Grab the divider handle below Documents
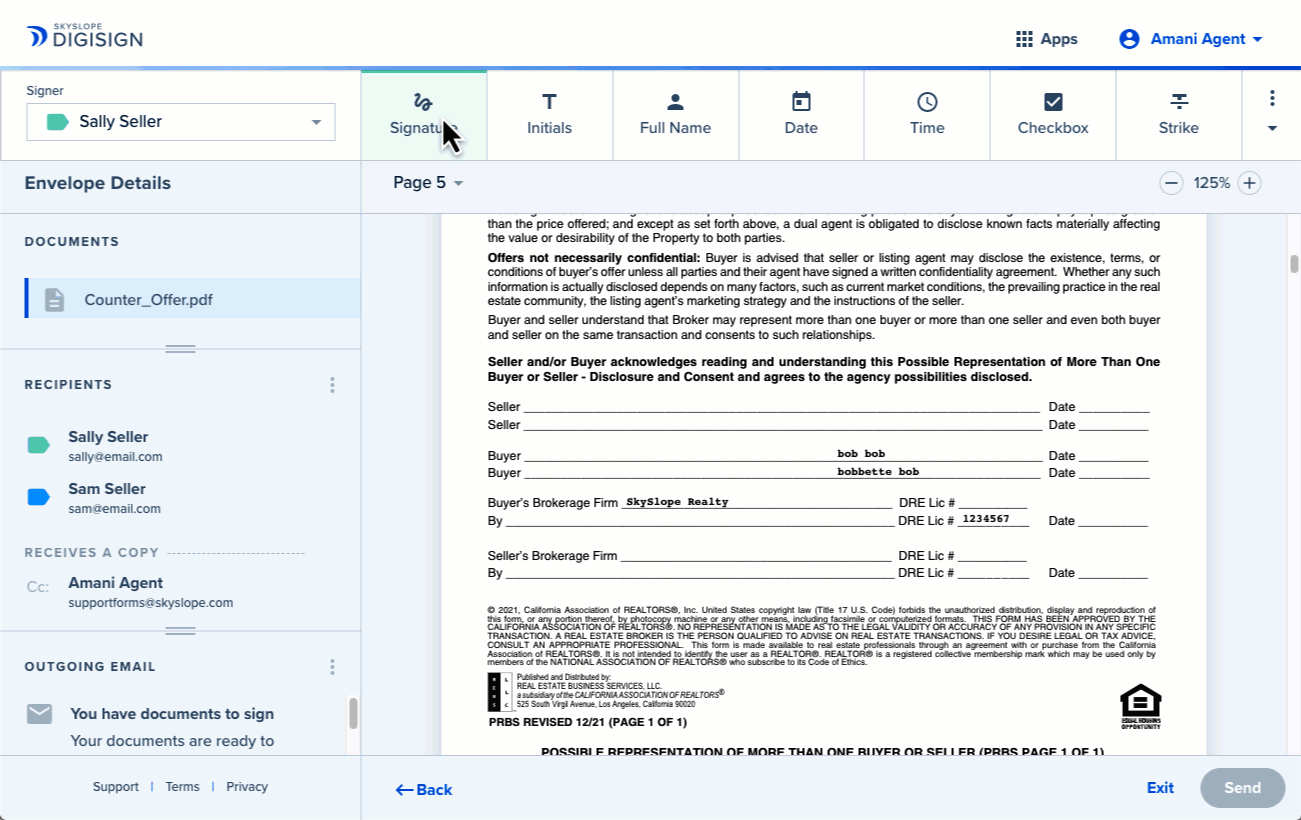Viewport: 1301px width, 820px height. point(180,349)
